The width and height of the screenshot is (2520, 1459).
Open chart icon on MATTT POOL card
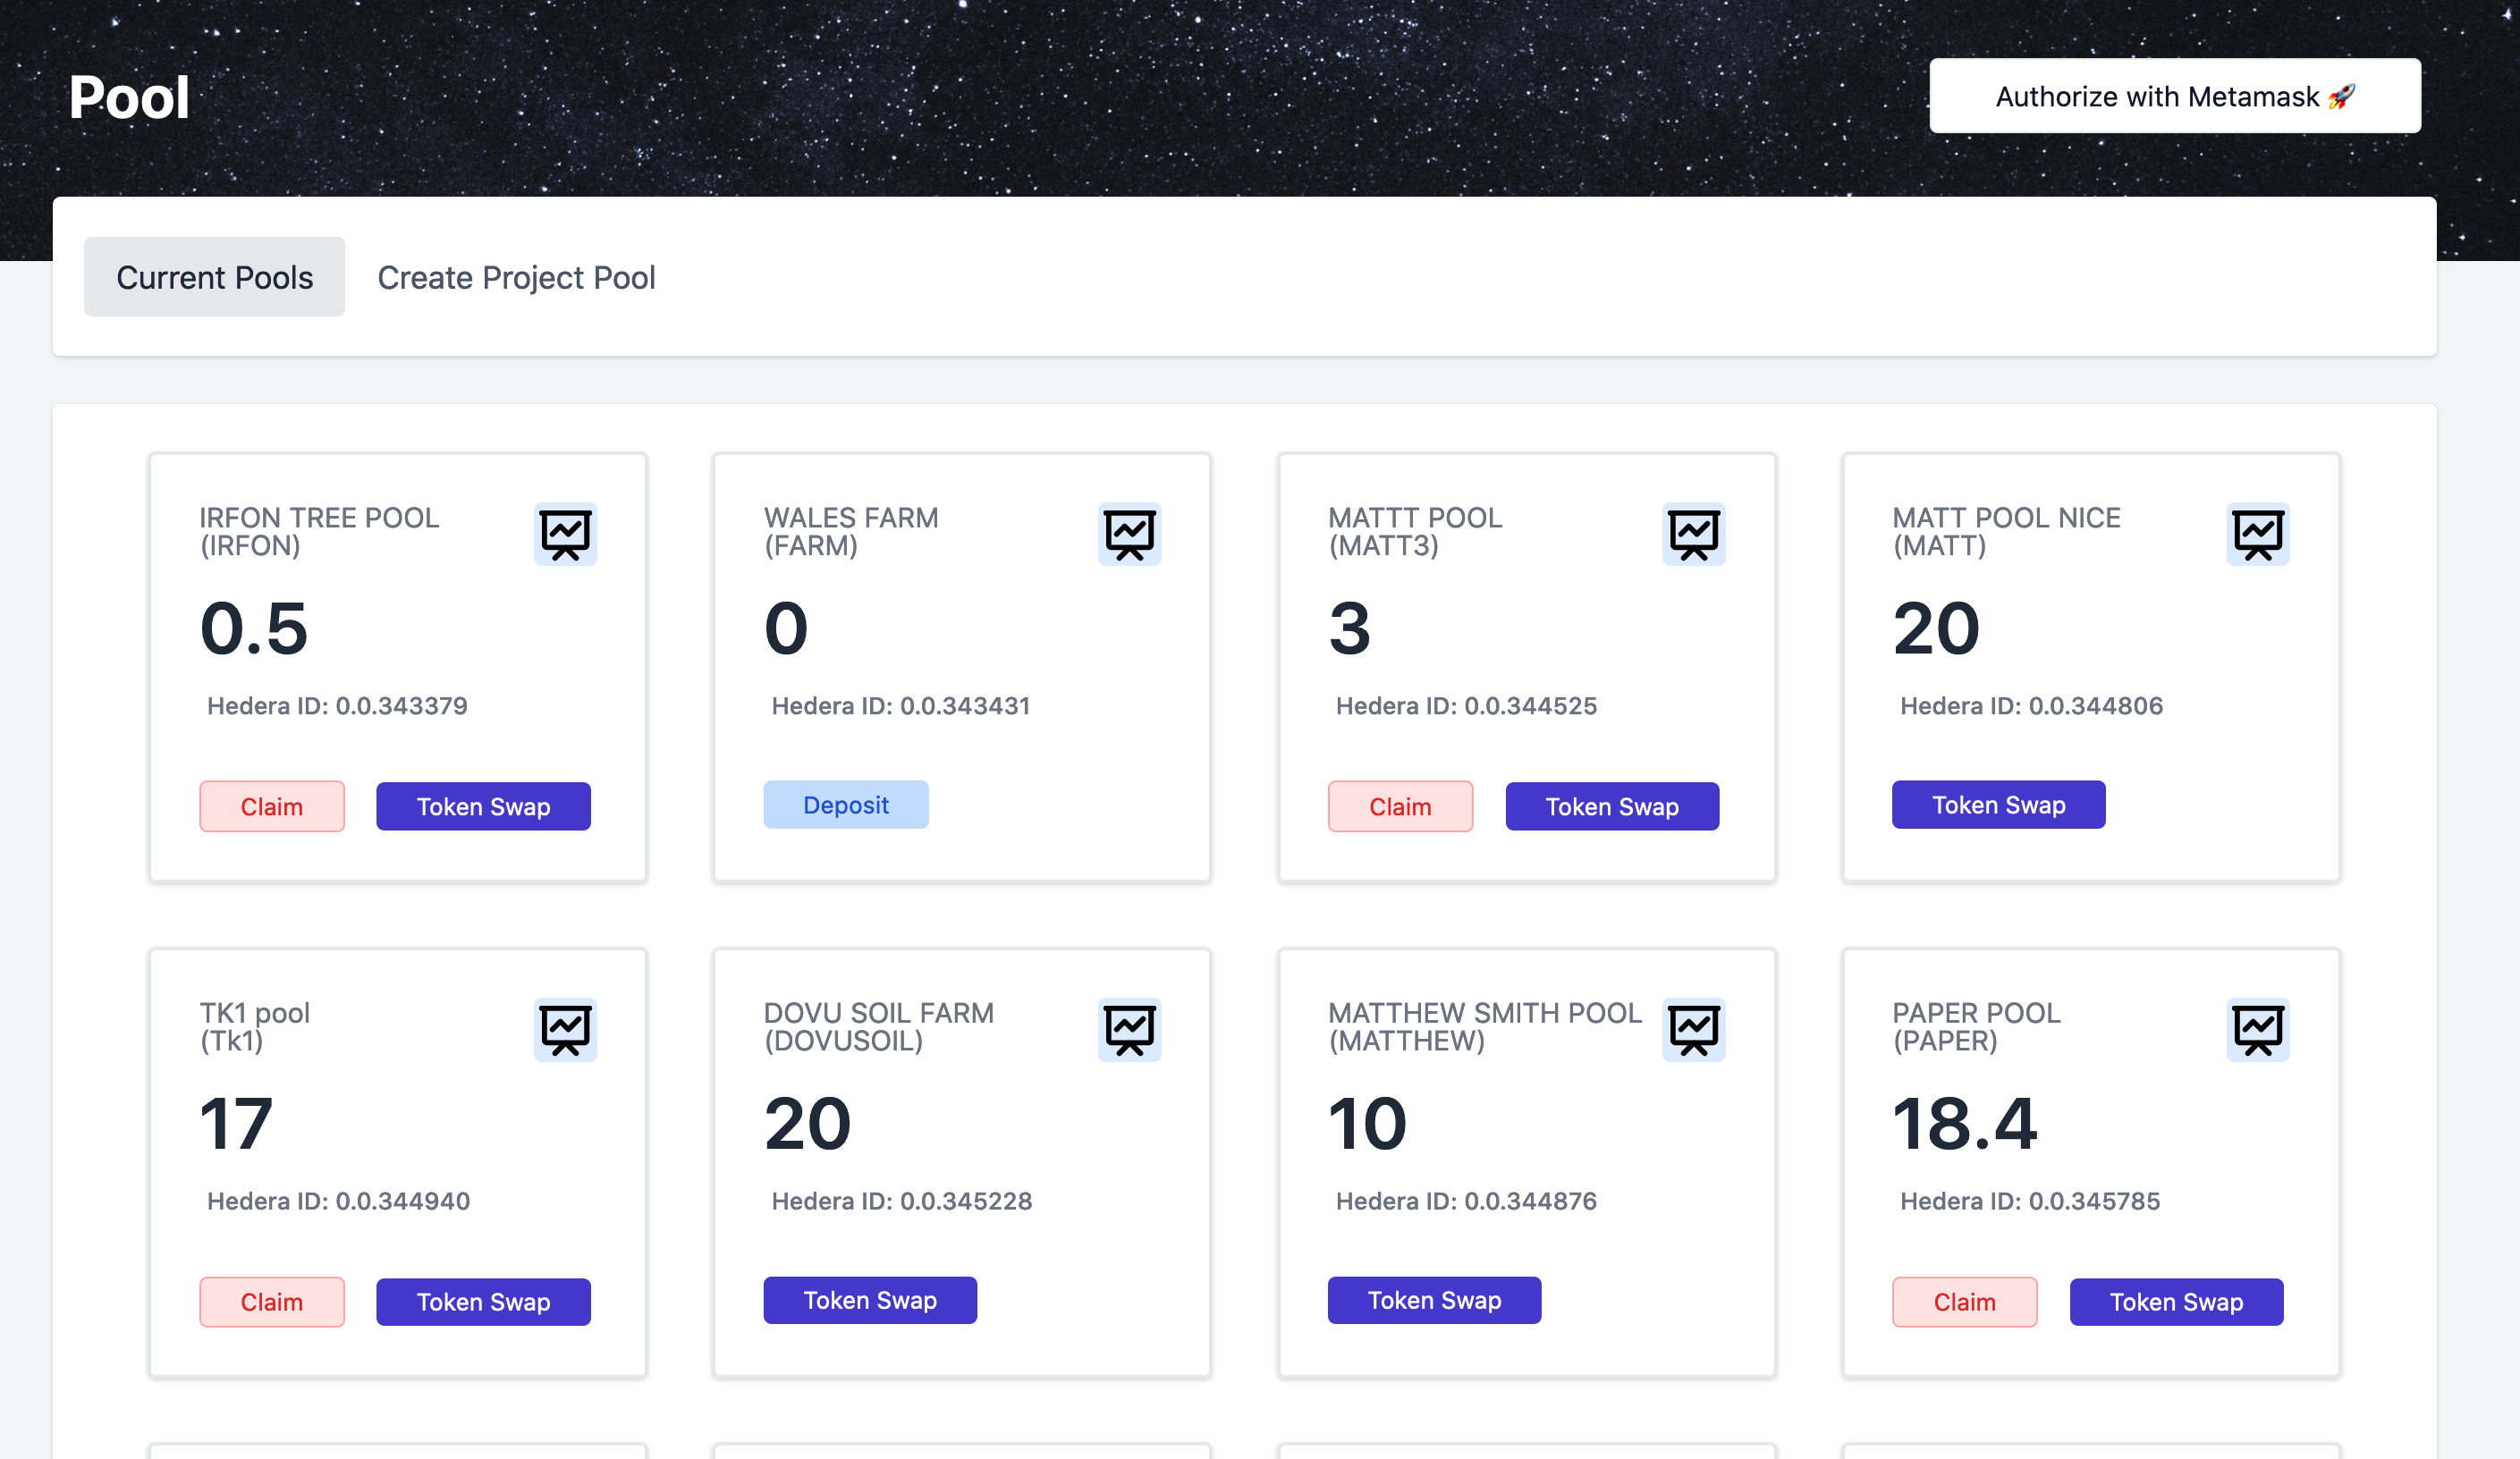coord(1693,534)
